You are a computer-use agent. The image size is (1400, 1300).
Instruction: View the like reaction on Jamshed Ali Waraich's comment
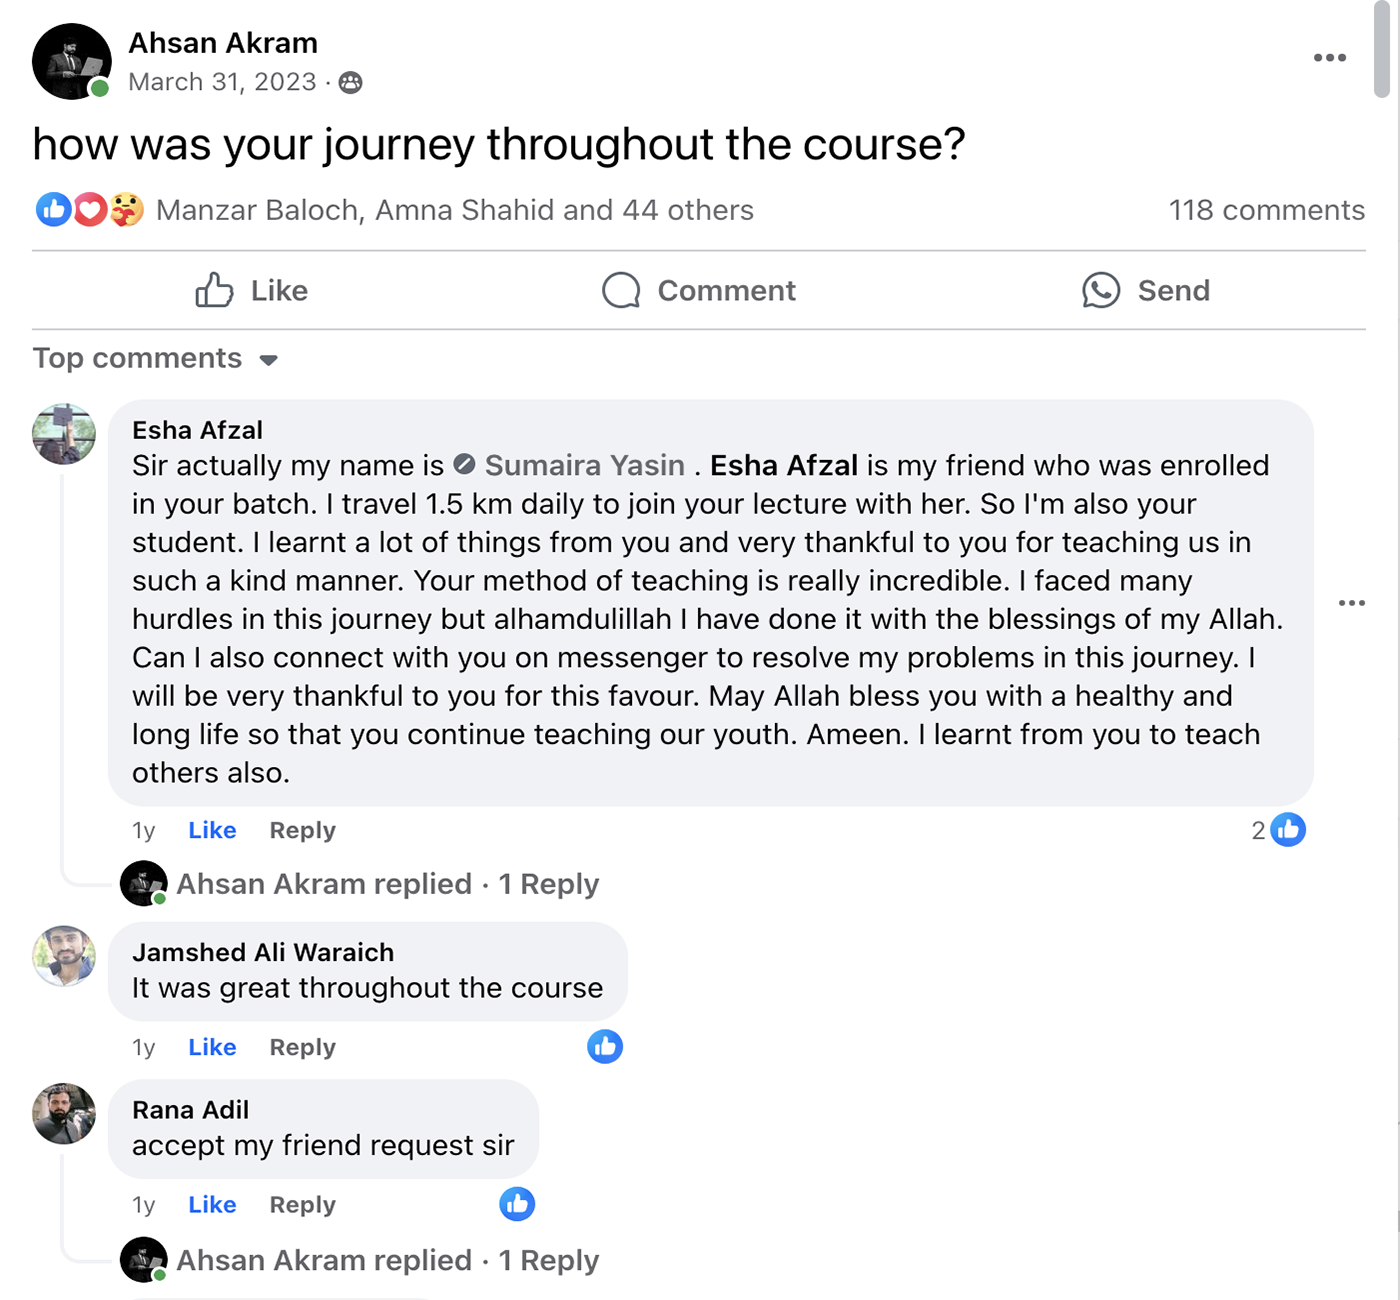(605, 1047)
